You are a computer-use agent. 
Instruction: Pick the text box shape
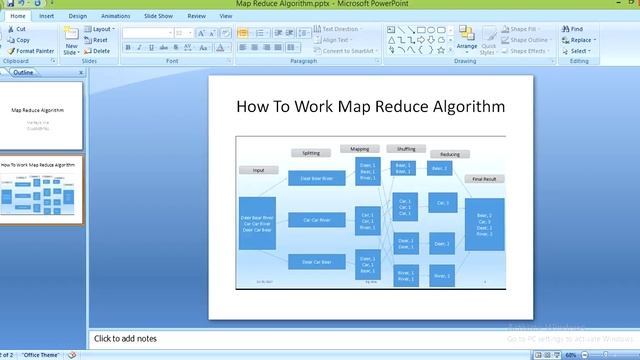391,30
